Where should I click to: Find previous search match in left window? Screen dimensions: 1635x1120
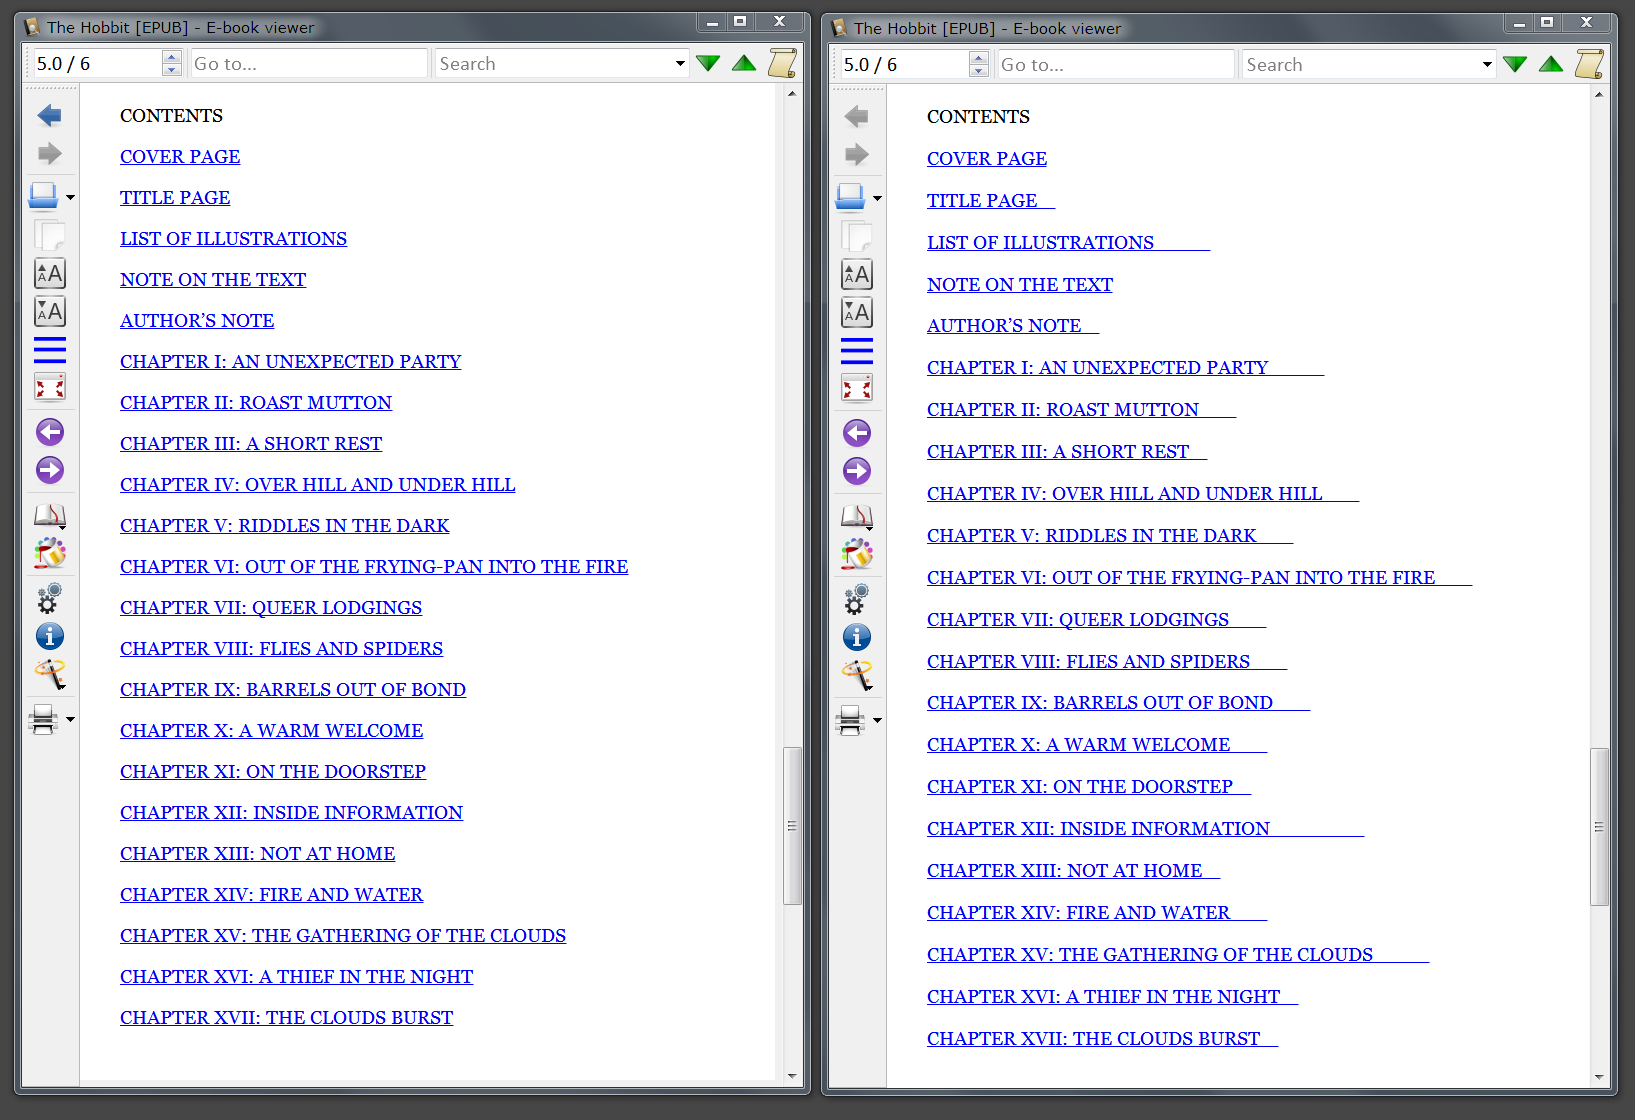click(x=744, y=63)
